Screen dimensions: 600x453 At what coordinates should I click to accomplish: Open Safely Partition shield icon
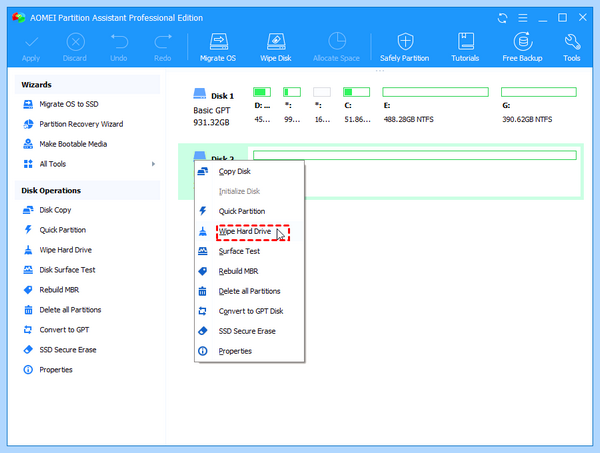[405, 41]
